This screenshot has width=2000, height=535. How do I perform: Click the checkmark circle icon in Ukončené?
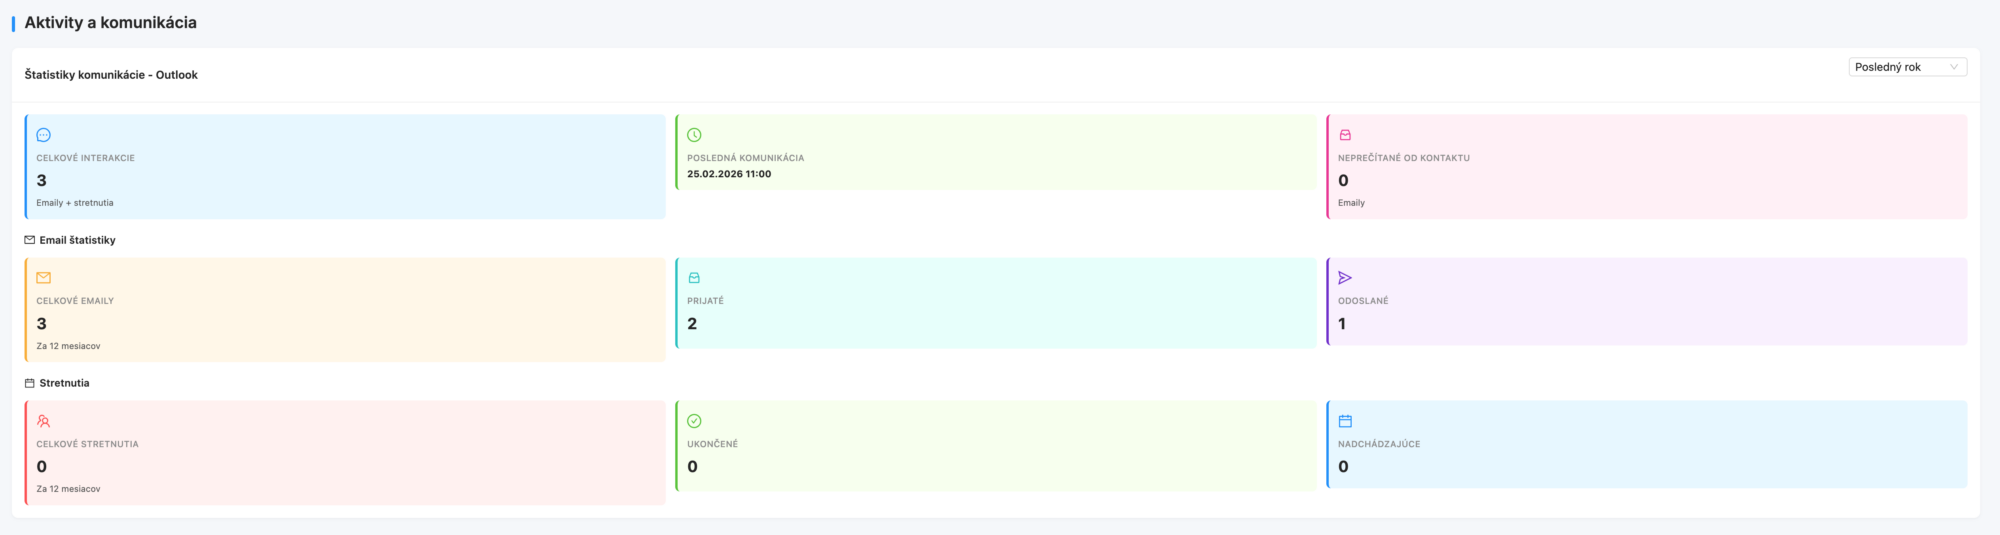pyautogui.click(x=694, y=421)
